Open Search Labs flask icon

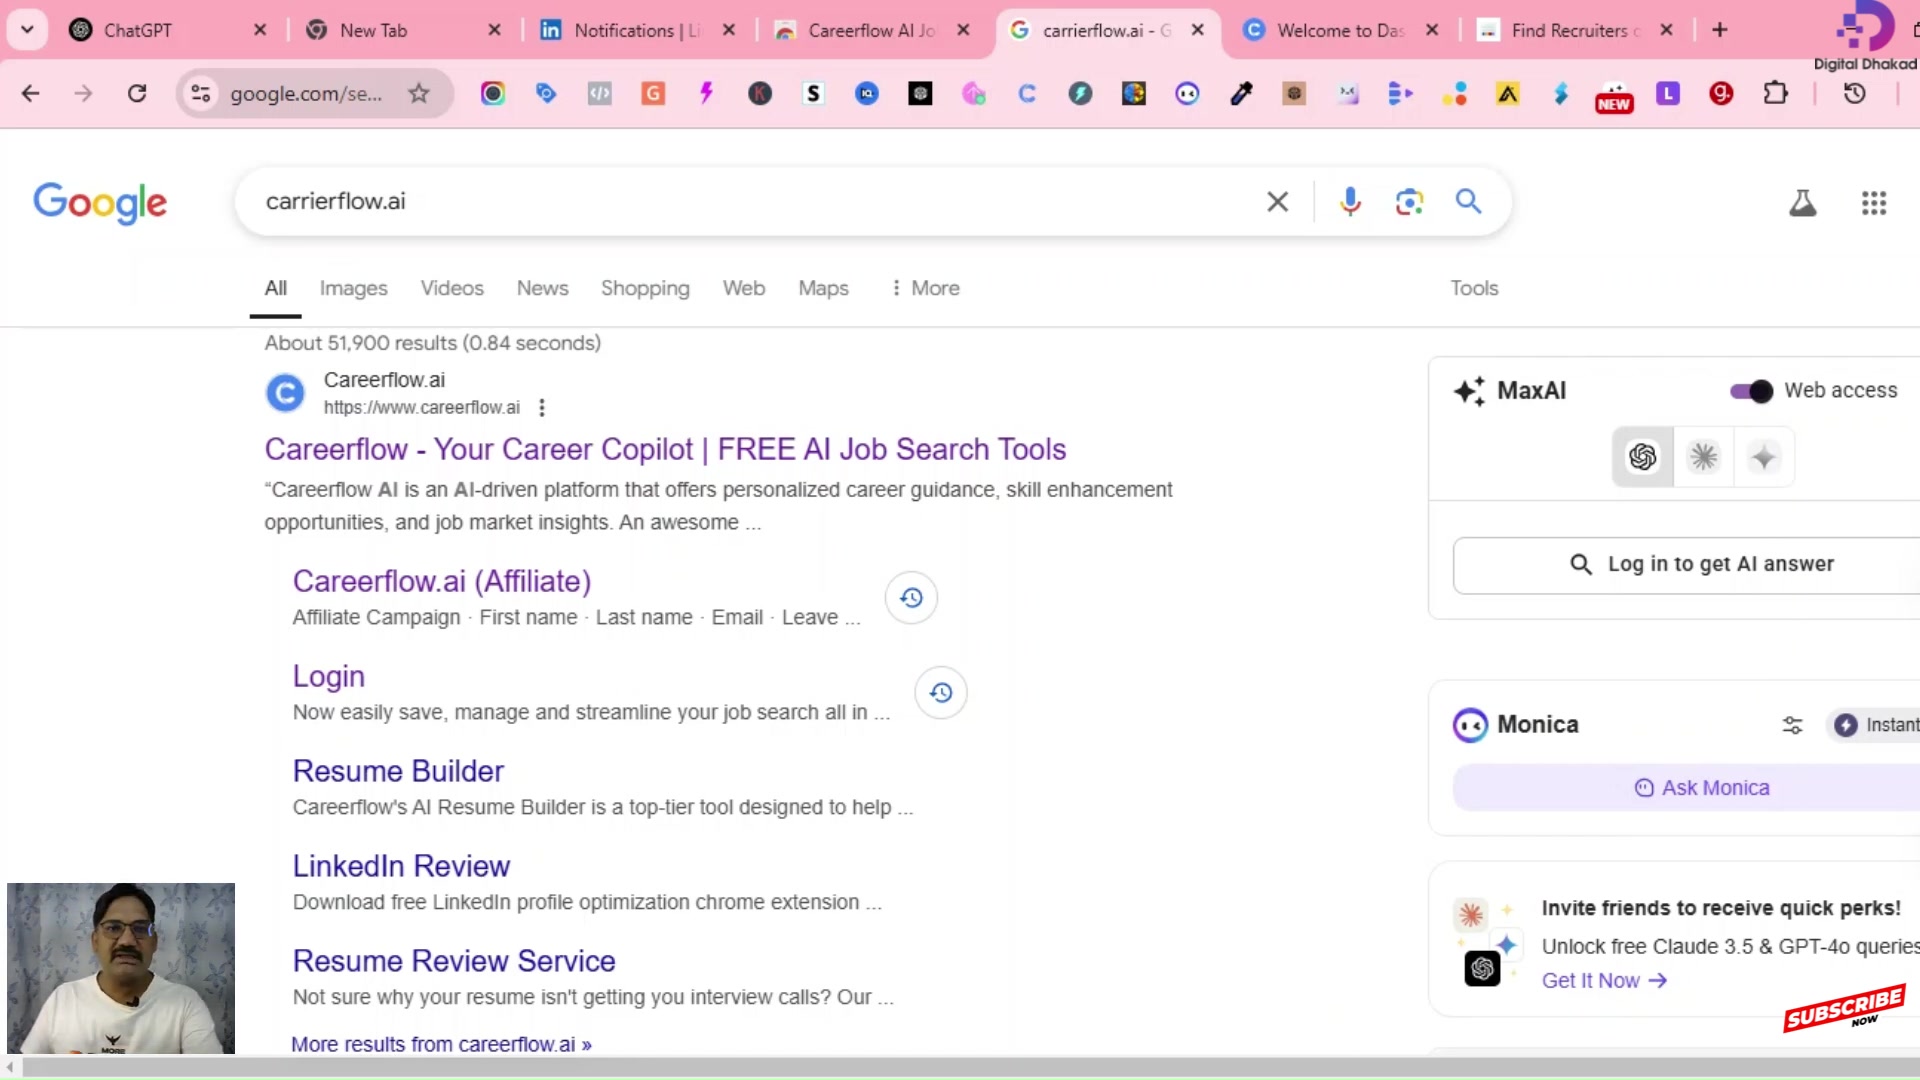tap(1802, 203)
